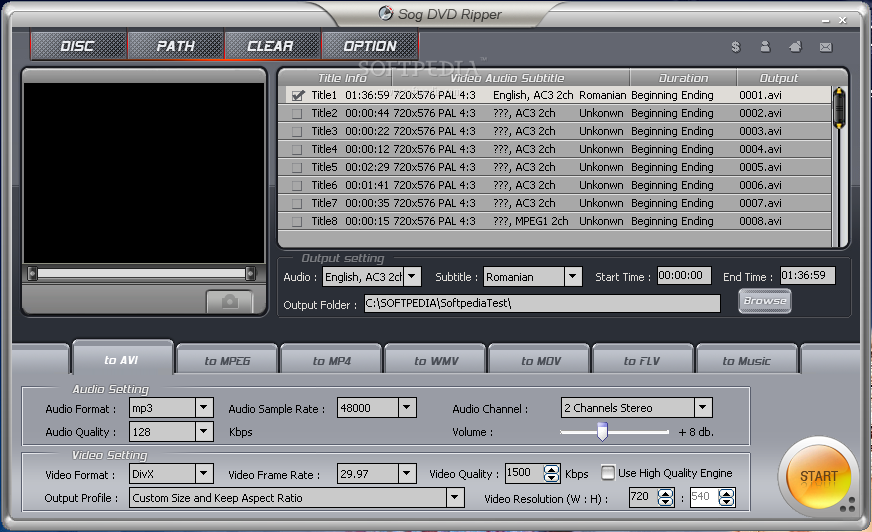Click the Duration column header
Screen dimensions: 872x532
point(683,78)
